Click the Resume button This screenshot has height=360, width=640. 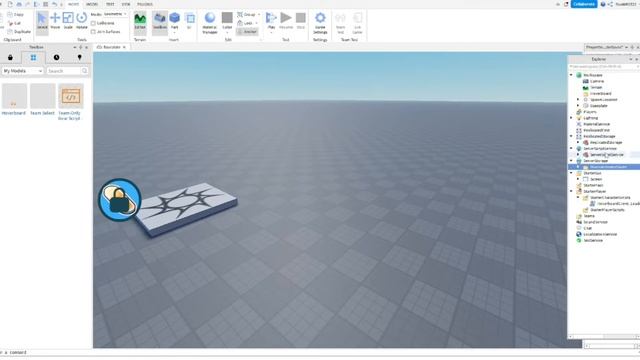click(286, 21)
